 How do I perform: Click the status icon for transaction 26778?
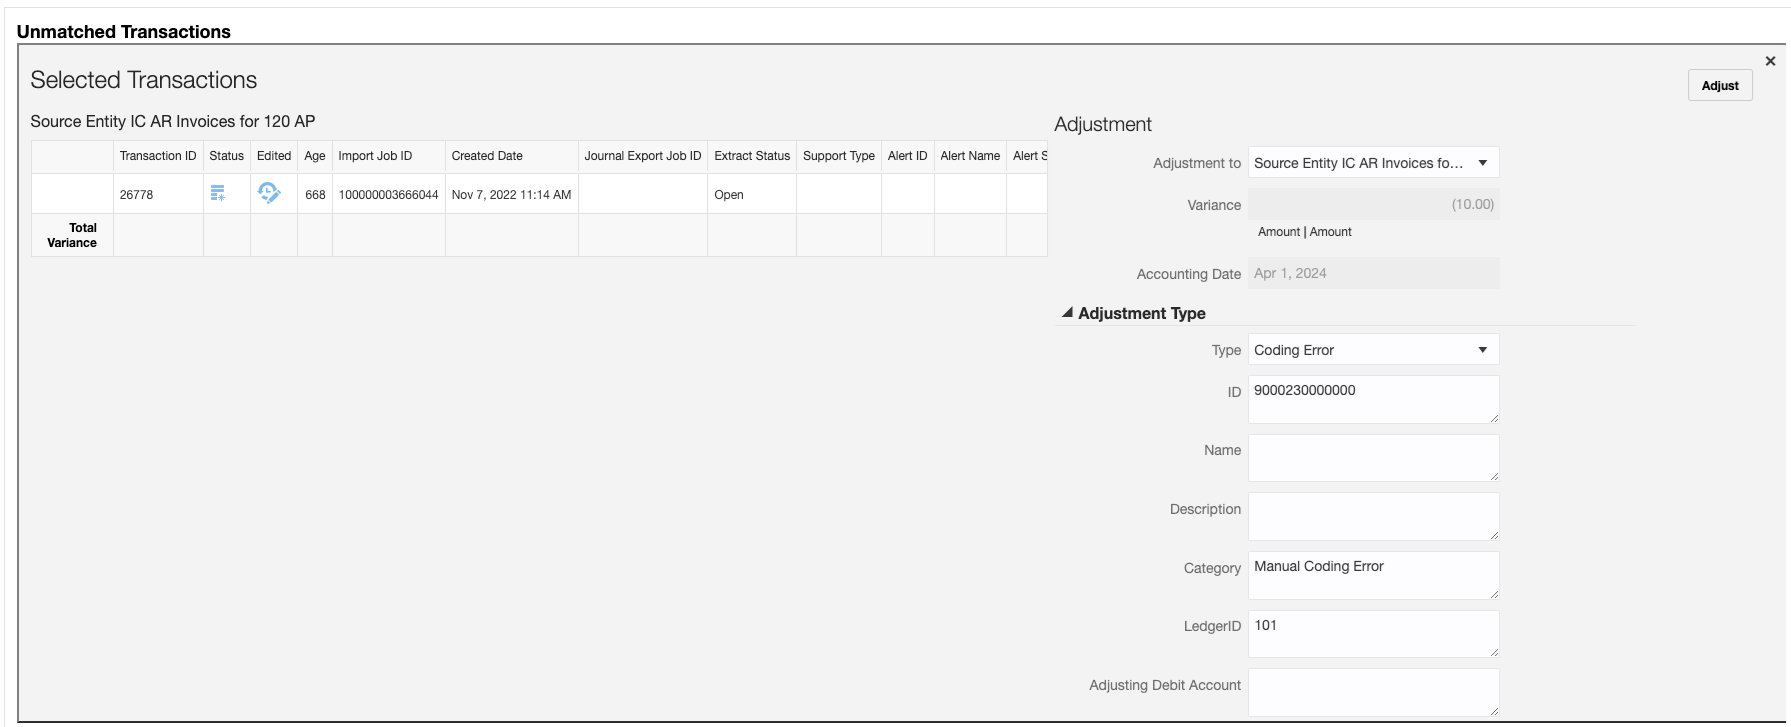click(x=217, y=193)
